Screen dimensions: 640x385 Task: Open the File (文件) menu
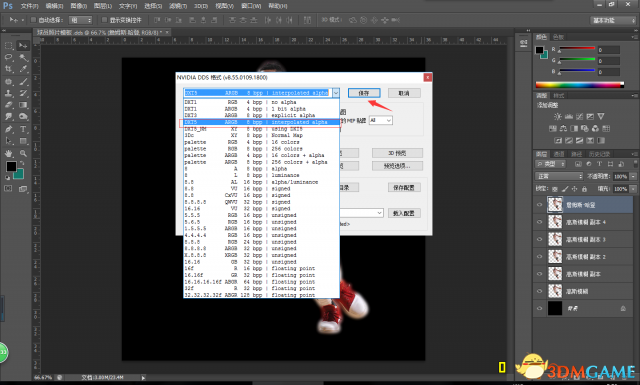coord(29,6)
